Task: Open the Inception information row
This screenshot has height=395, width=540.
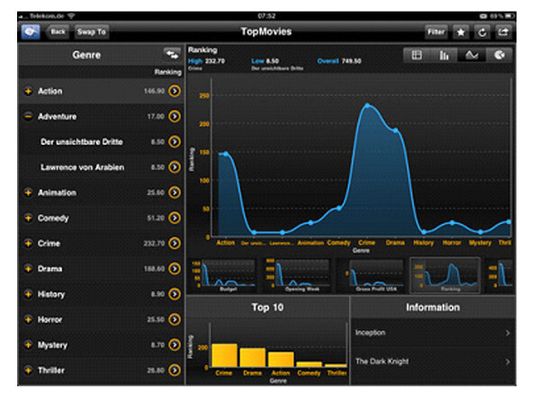Action: 433,333
